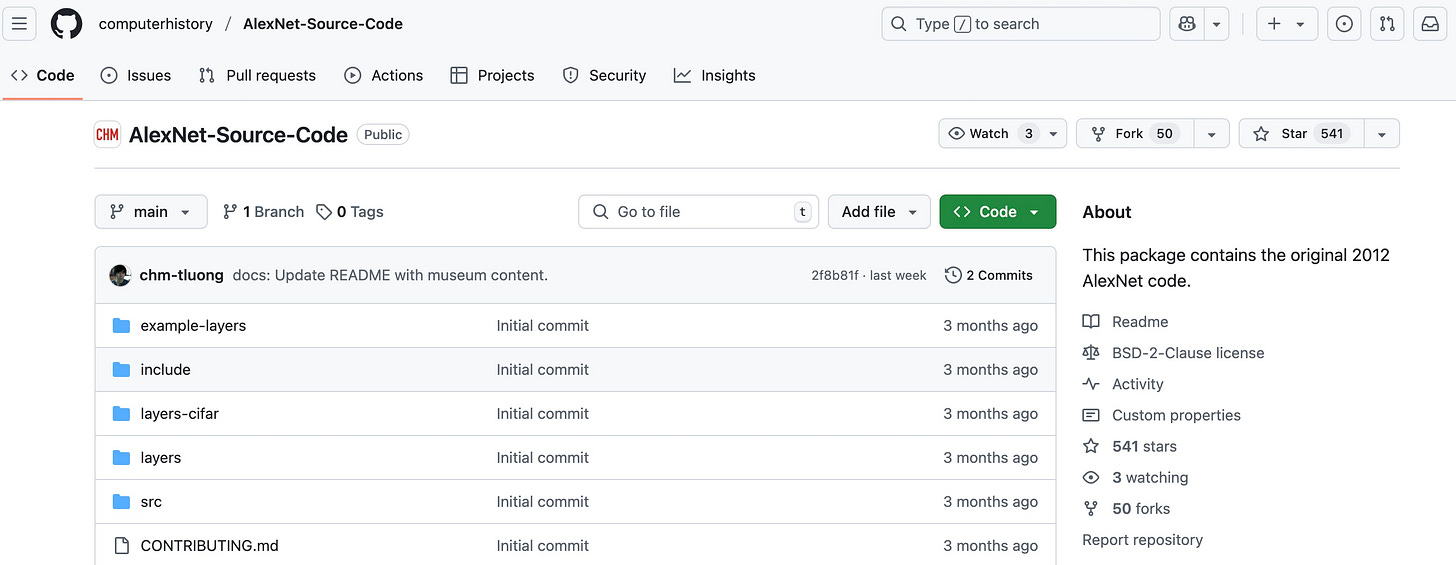This screenshot has width=1456, height=565.
Task: Open latest commit message about README
Action: pyautogui.click(x=390, y=275)
